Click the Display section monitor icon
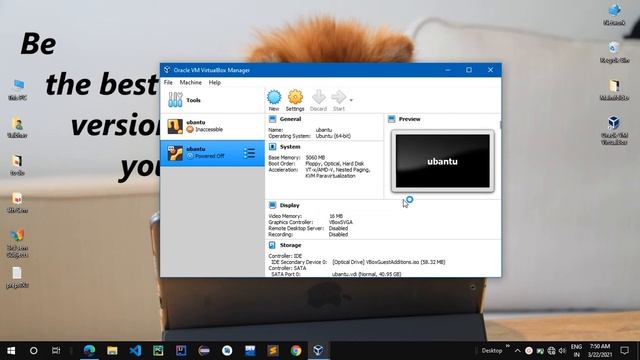 (x=273, y=205)
